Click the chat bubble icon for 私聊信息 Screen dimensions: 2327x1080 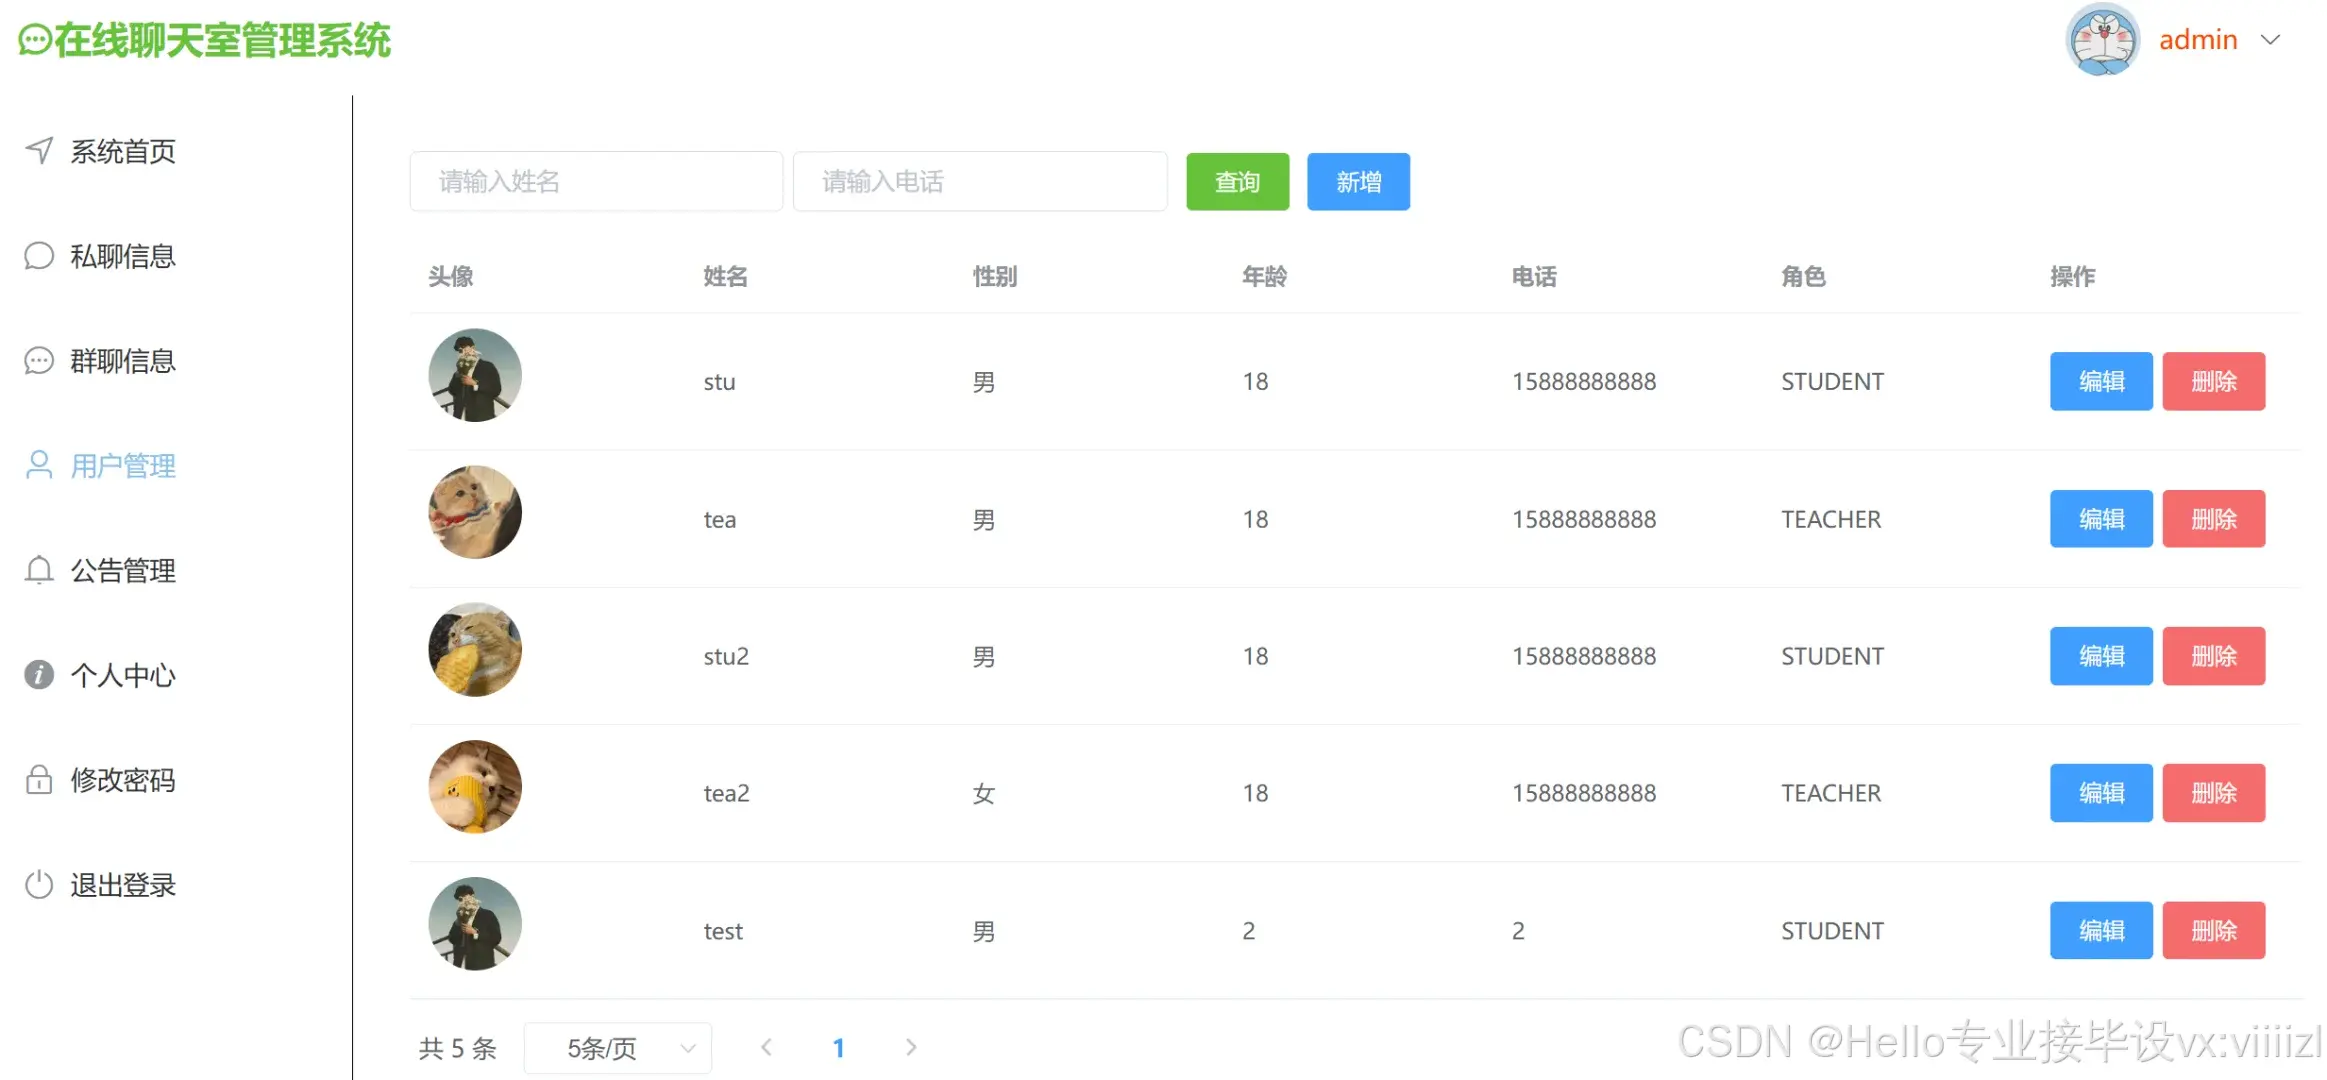point(39,255)
